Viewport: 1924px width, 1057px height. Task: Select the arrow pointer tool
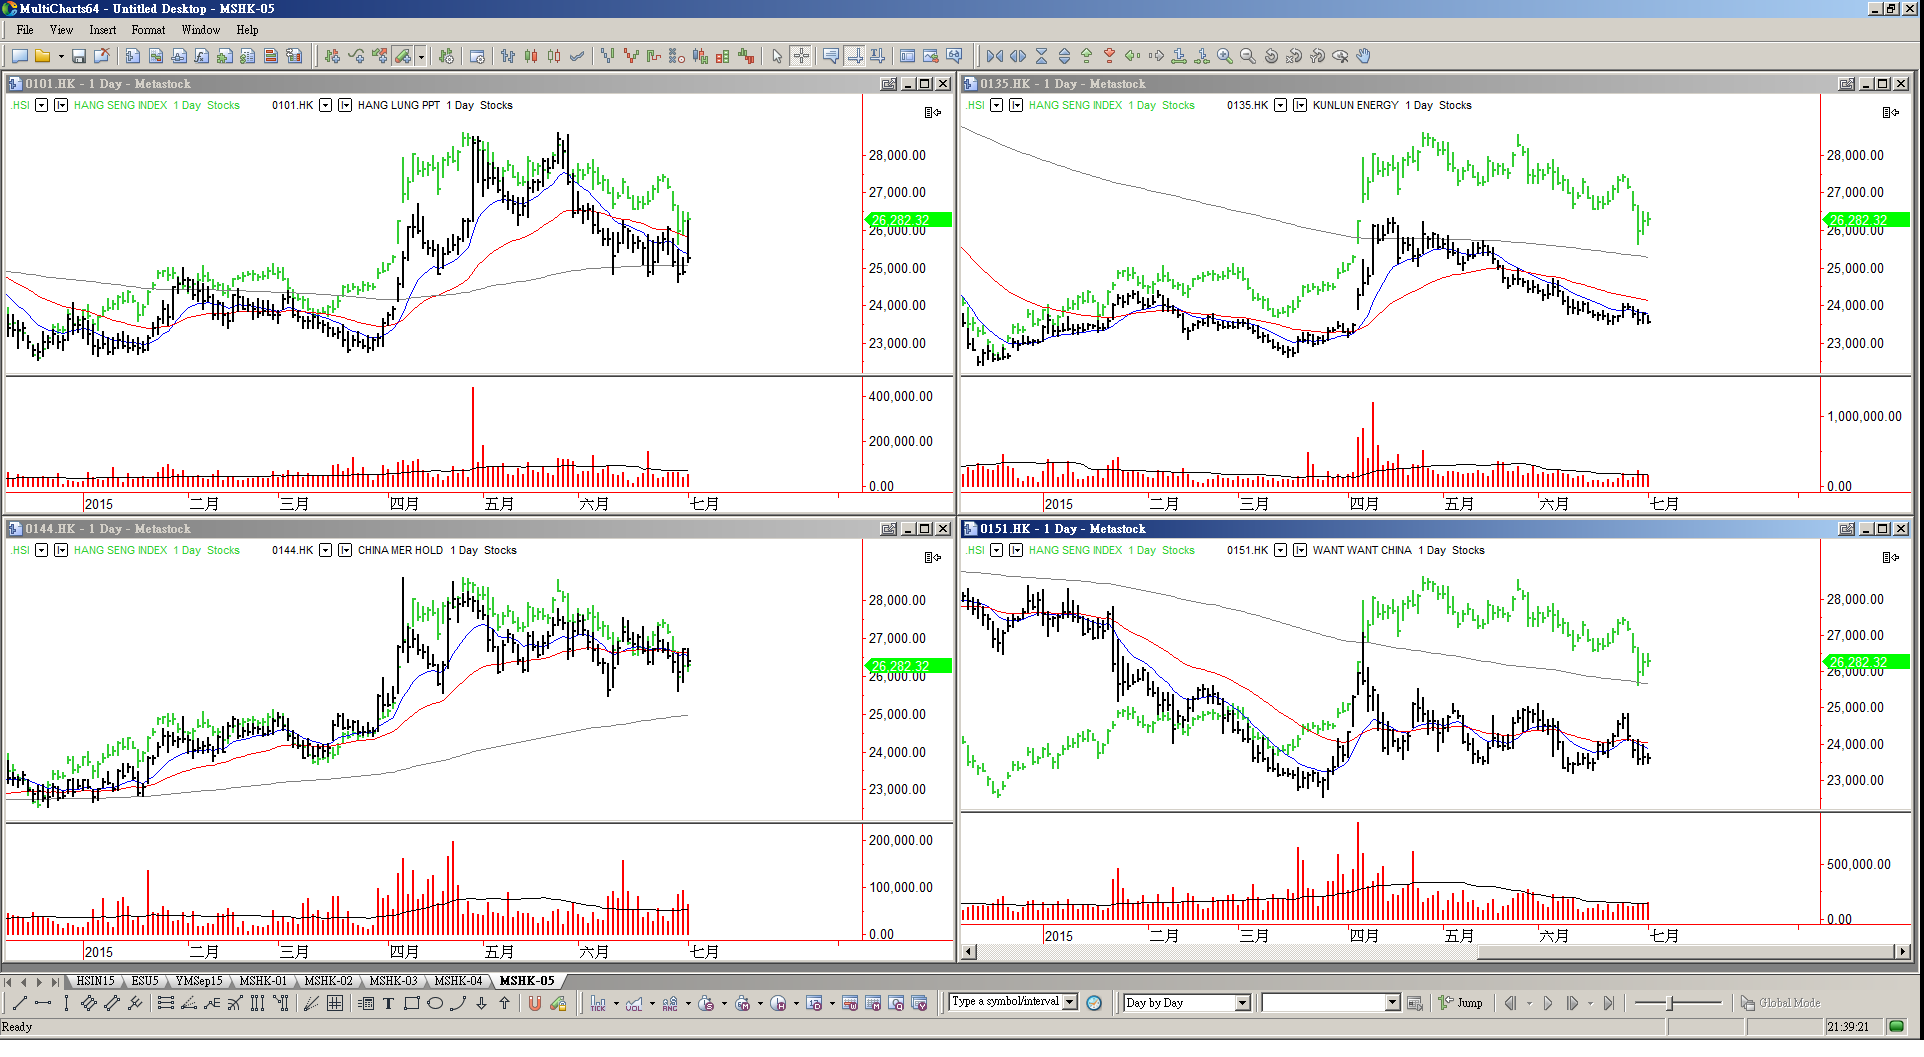point(777,56)
